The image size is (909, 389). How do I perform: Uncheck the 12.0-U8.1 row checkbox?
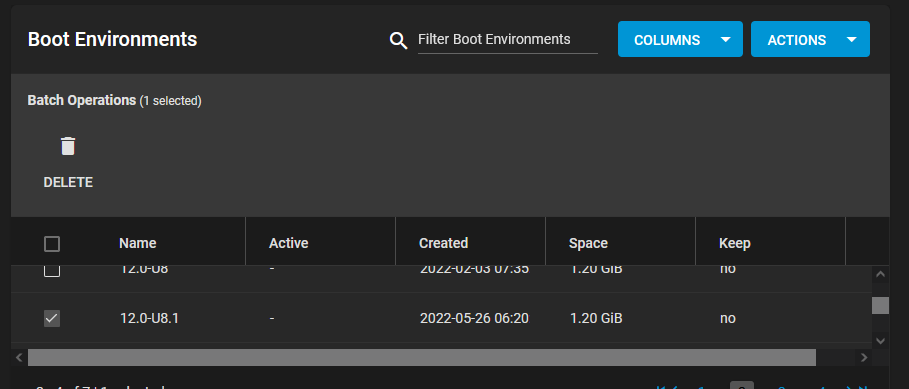tap(52, 318)
